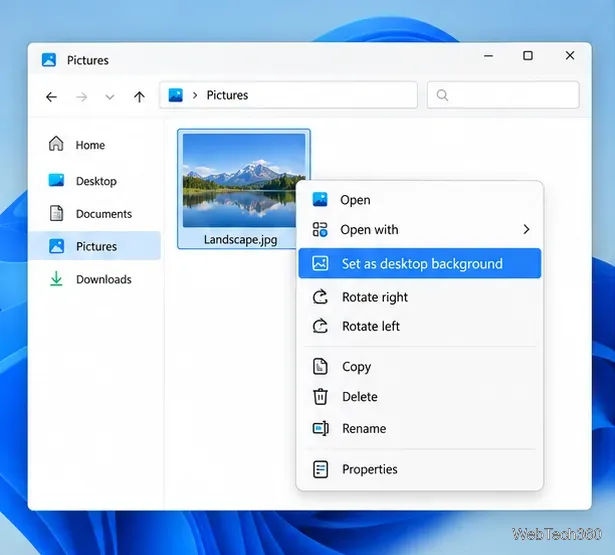Minimize the Pictures window
Screen dimensions: 615x555
[x=488, y=56]
